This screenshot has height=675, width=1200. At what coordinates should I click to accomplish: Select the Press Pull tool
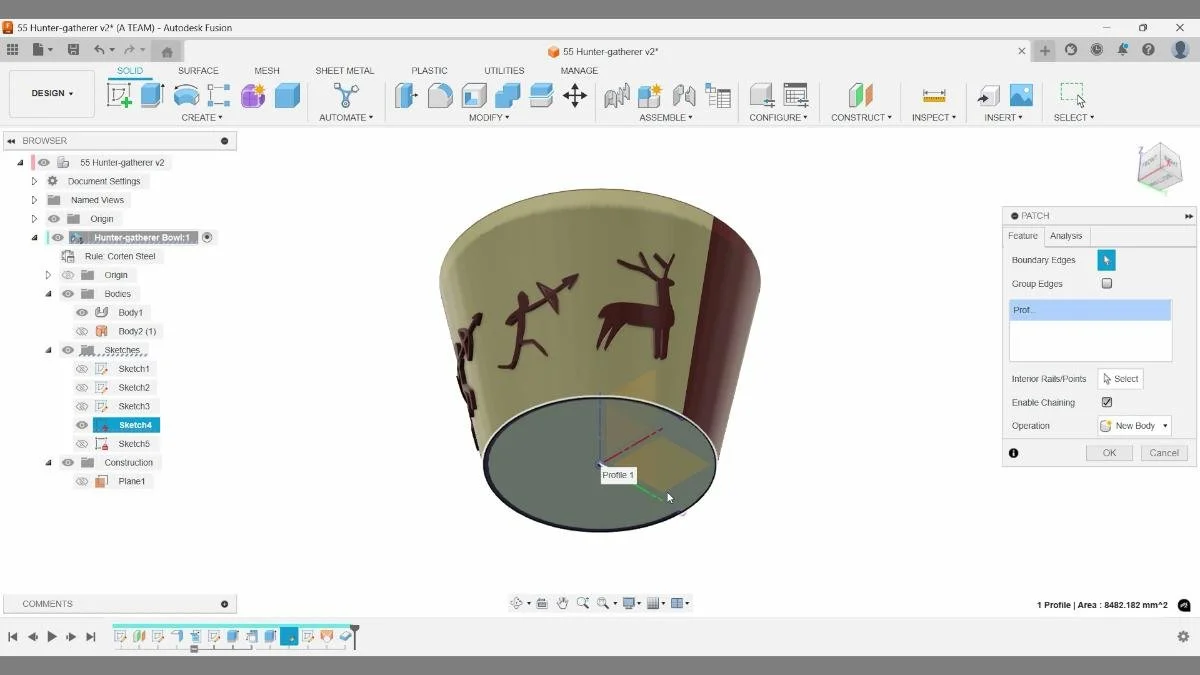click(404, 96)
